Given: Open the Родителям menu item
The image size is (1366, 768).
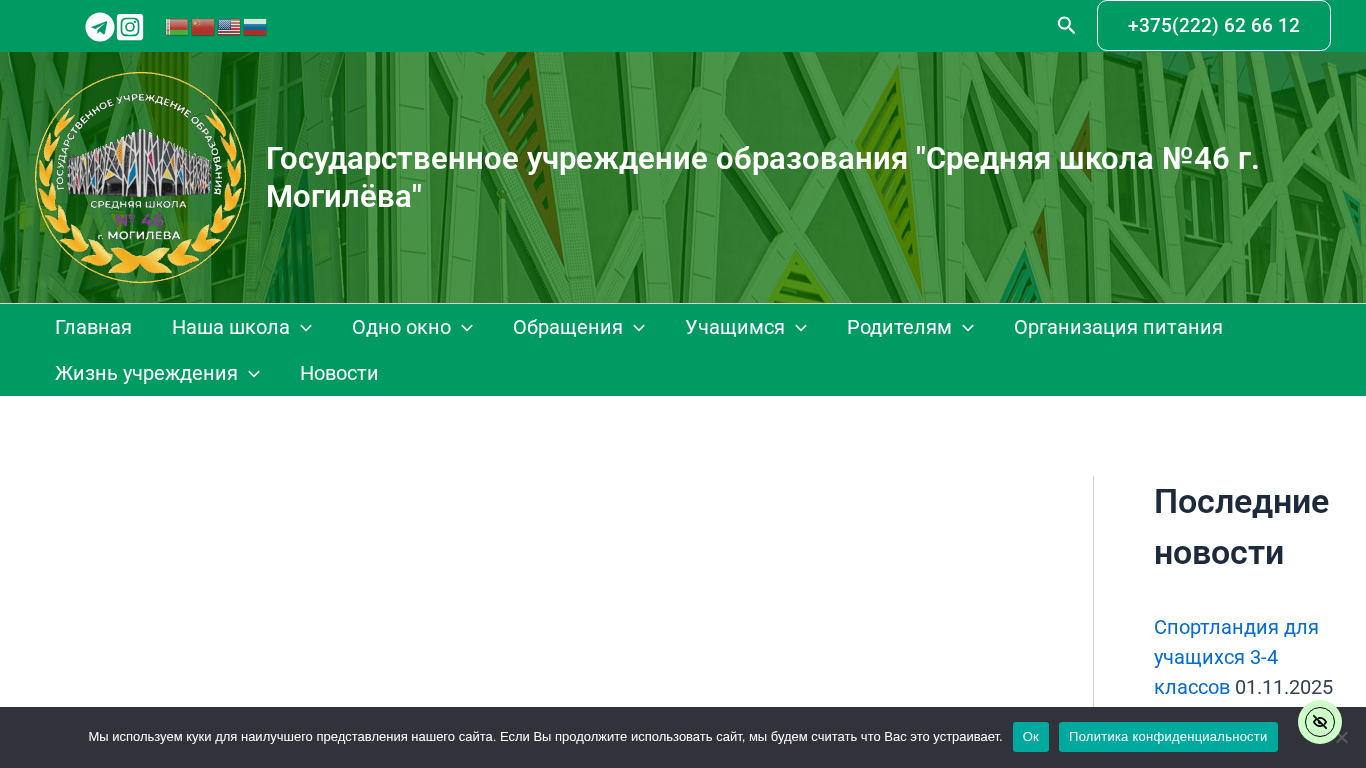Looking at the screenshot, I should [x=899, y=327].
